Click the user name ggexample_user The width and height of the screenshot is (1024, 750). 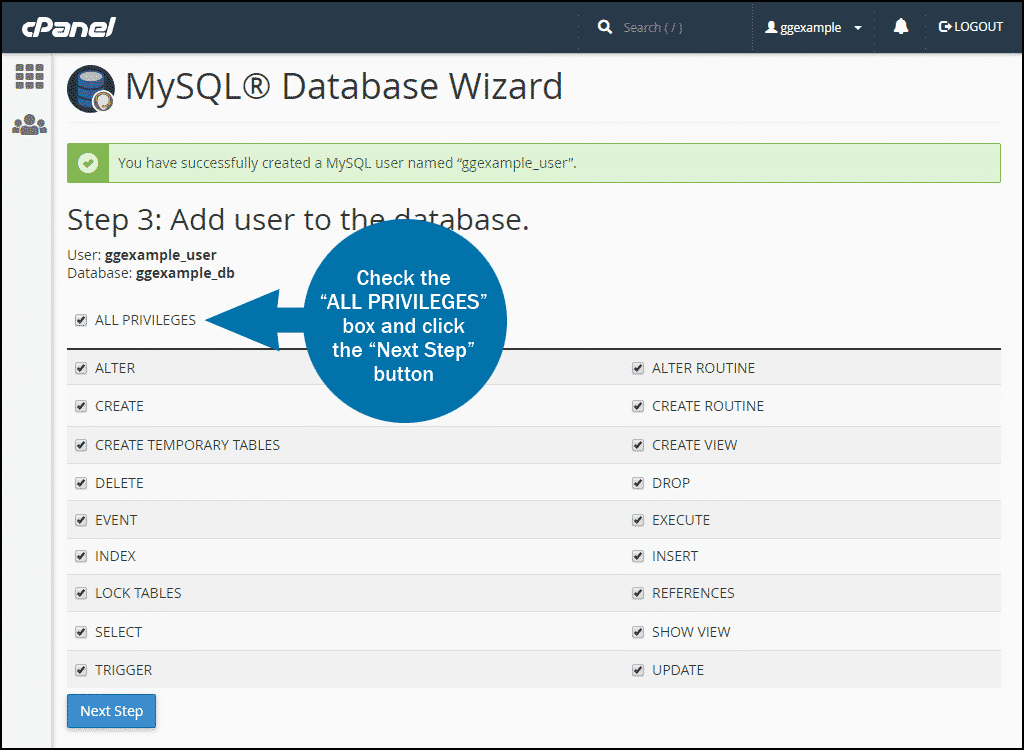click(x=161, y=255)
